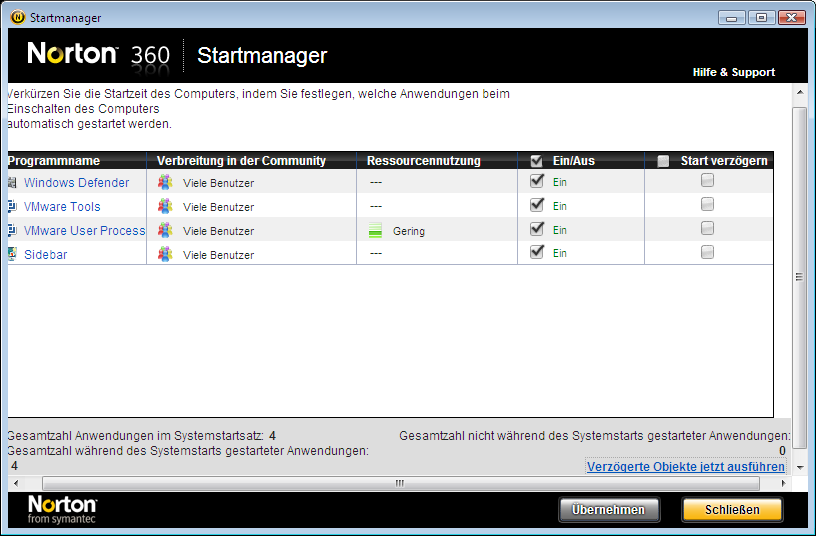Click the community users icon for VMware User Process

coord(165,230)
